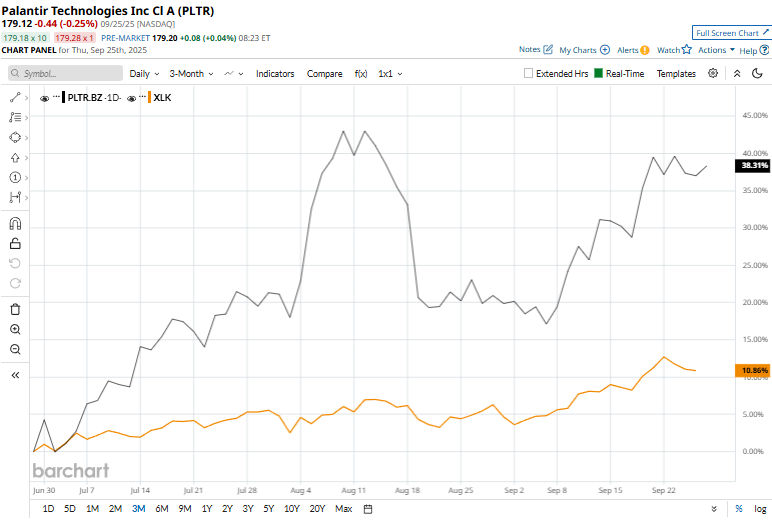Select the 1M range
This screenshot has width=772, height=528.
coord(93,509)
